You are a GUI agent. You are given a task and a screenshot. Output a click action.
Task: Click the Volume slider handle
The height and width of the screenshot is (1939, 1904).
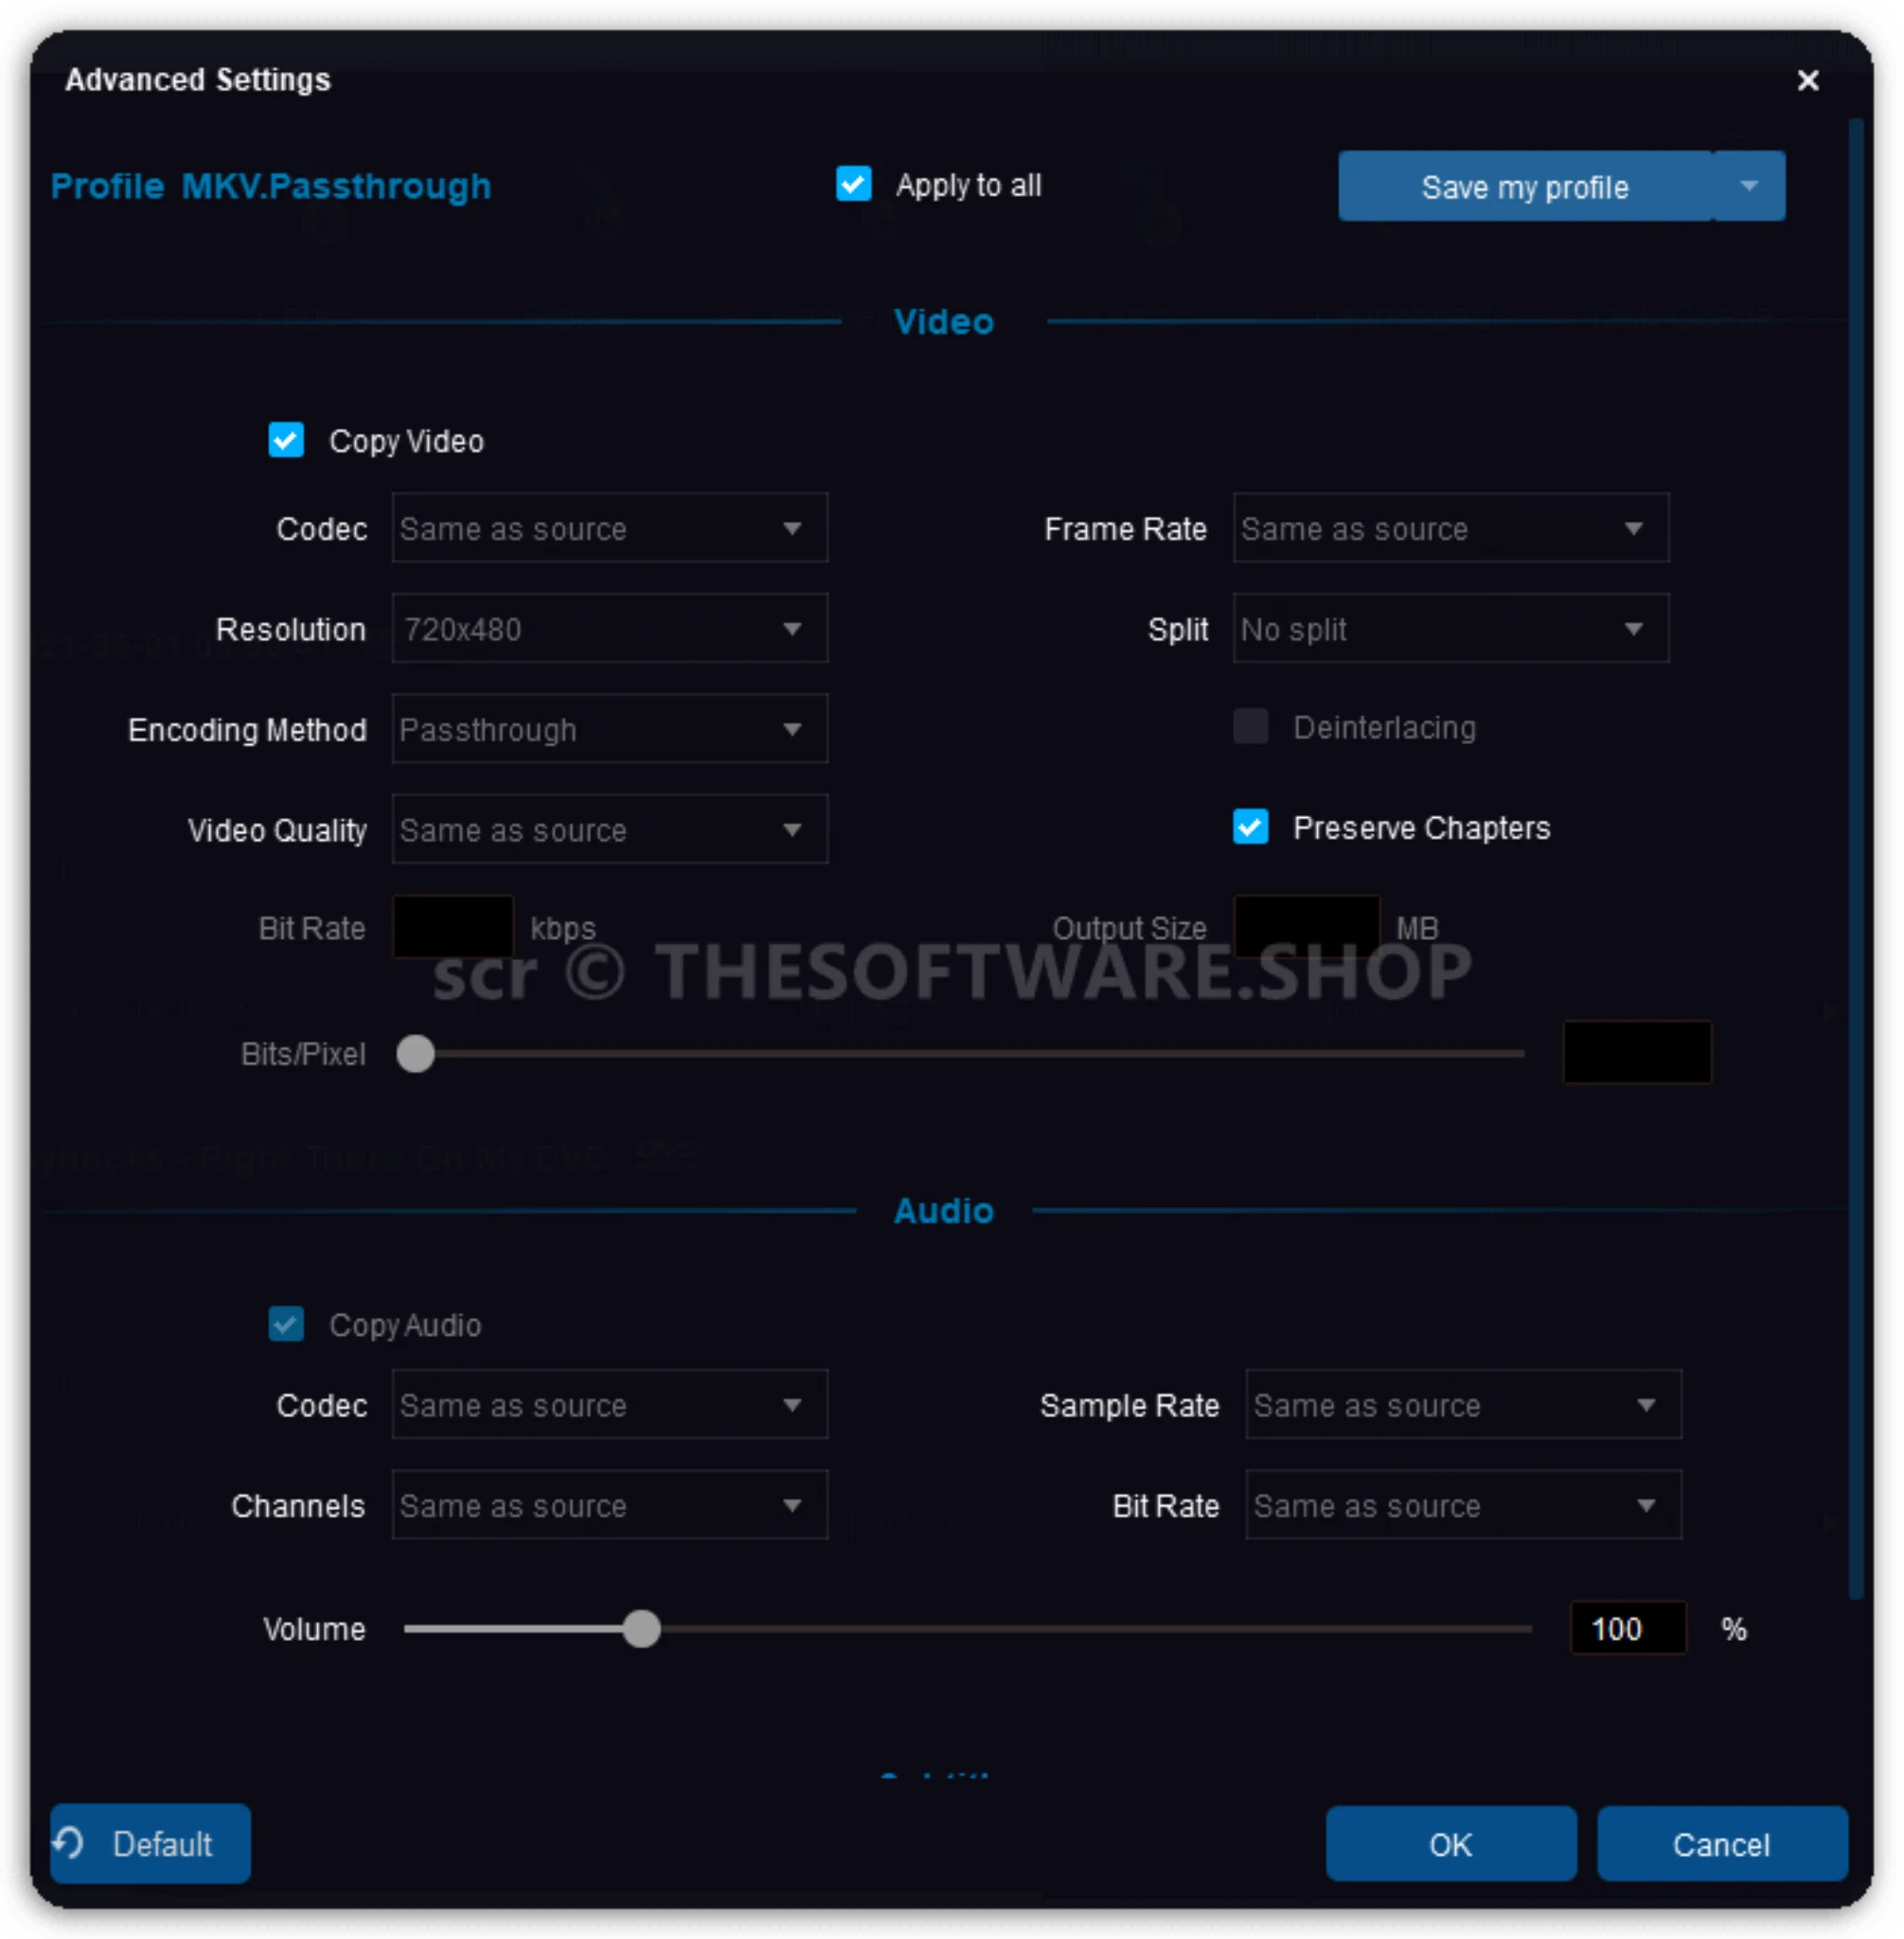click(x=641, y=1629)
